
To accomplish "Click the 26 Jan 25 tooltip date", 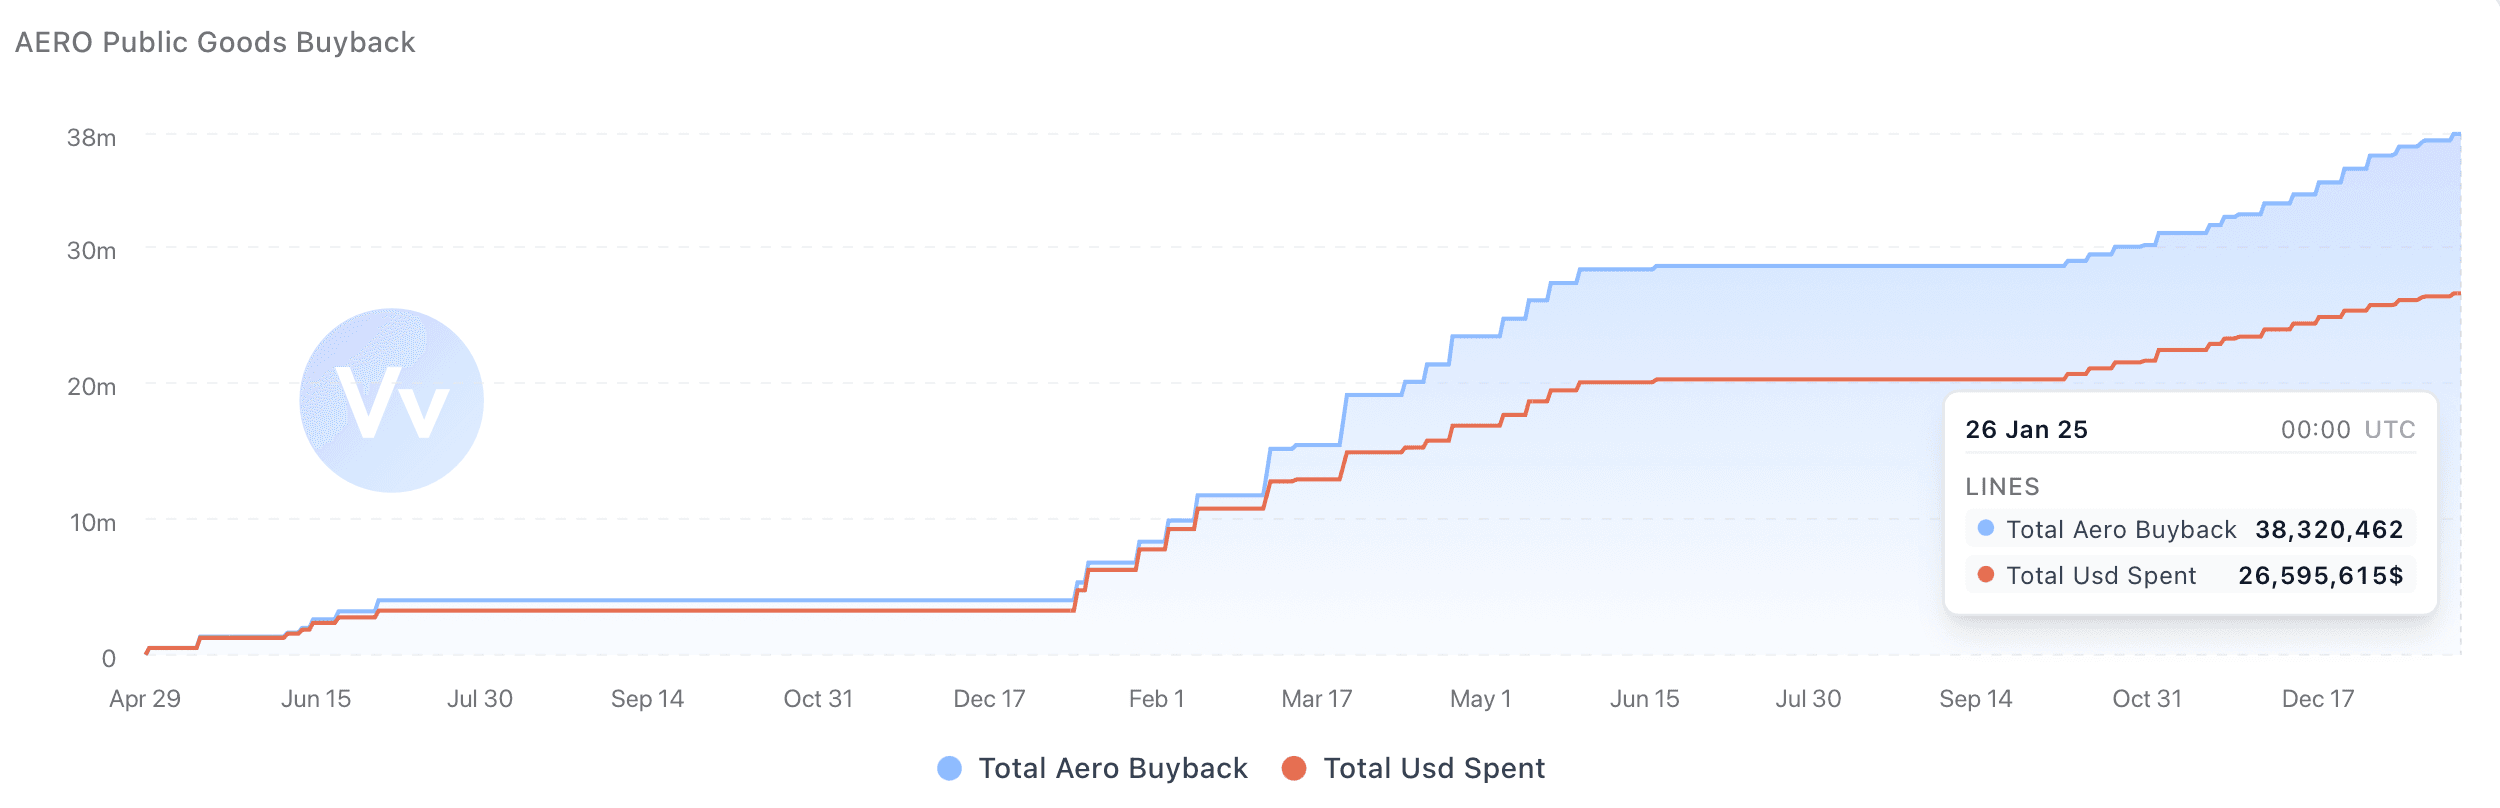I will (x=2026, y=430).
